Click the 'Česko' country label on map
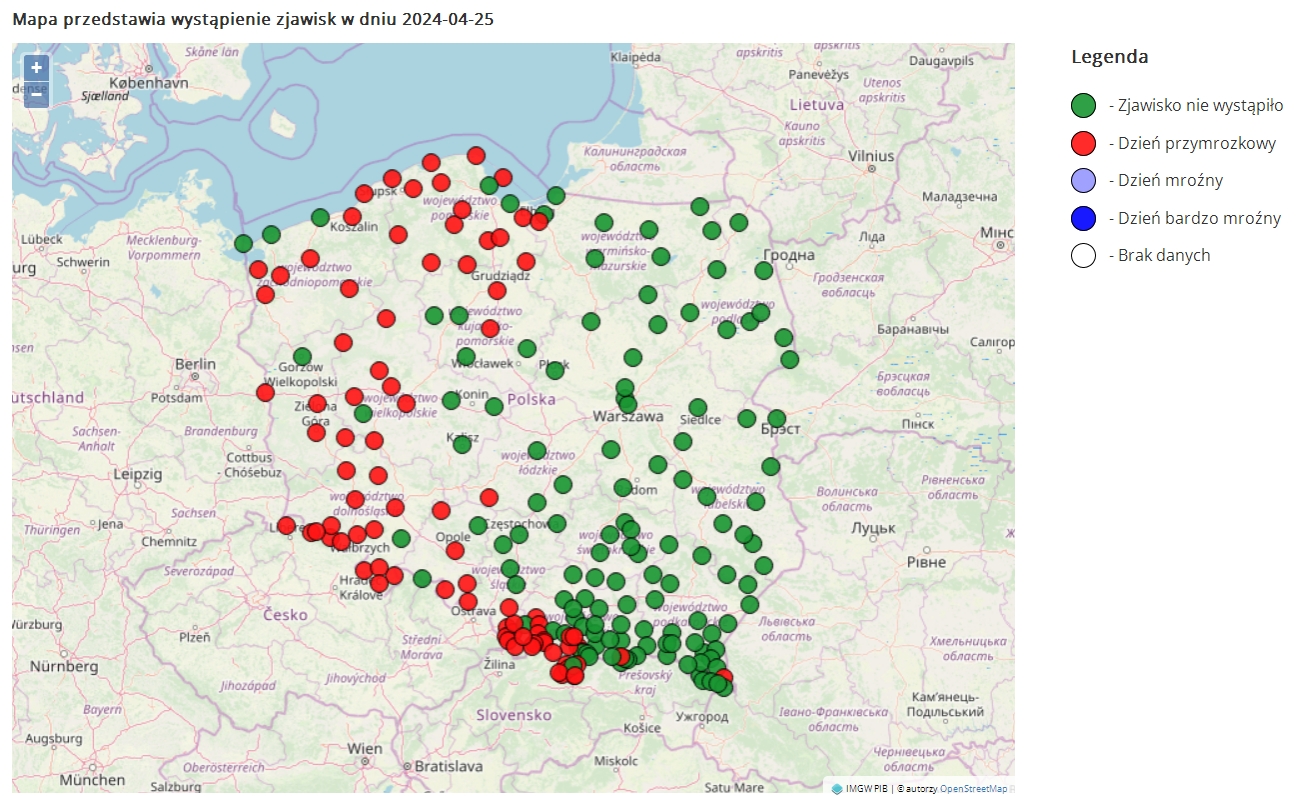The width and height of the screenshot is (1305, 796). point(286,614)
